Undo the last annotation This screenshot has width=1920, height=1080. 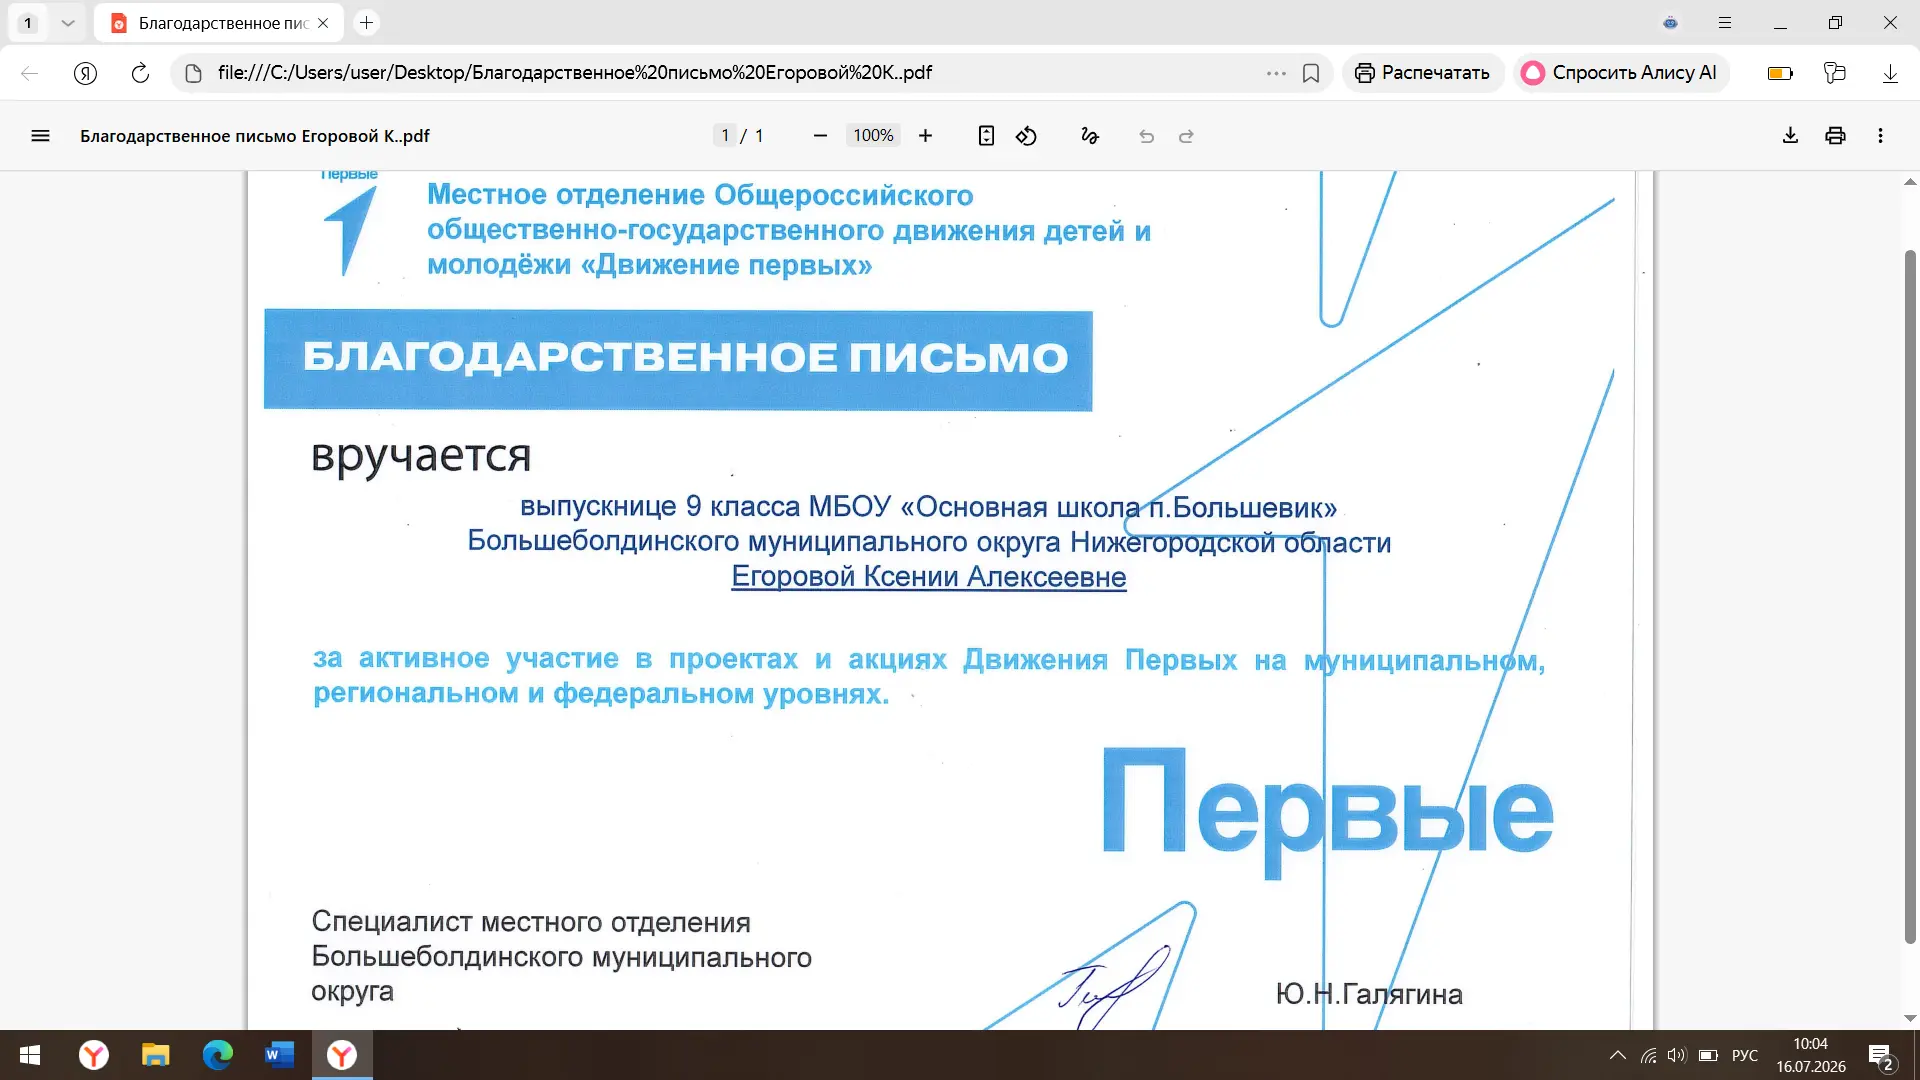point(1147,136)
